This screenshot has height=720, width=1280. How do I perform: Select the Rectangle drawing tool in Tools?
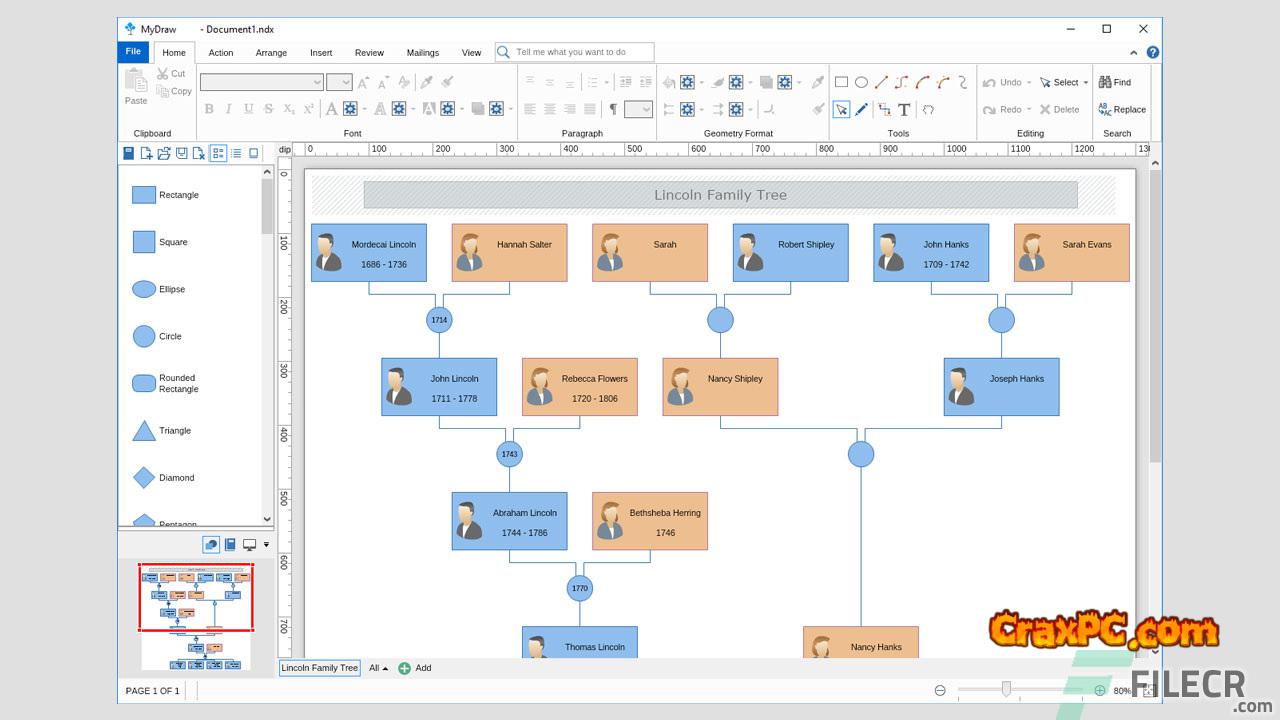coord(841,82)
